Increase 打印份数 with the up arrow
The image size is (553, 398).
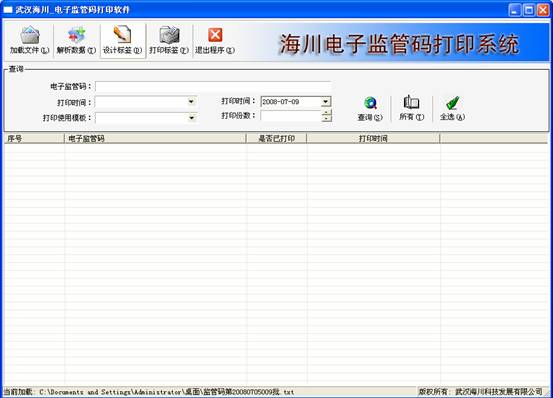tap(327, 113)
